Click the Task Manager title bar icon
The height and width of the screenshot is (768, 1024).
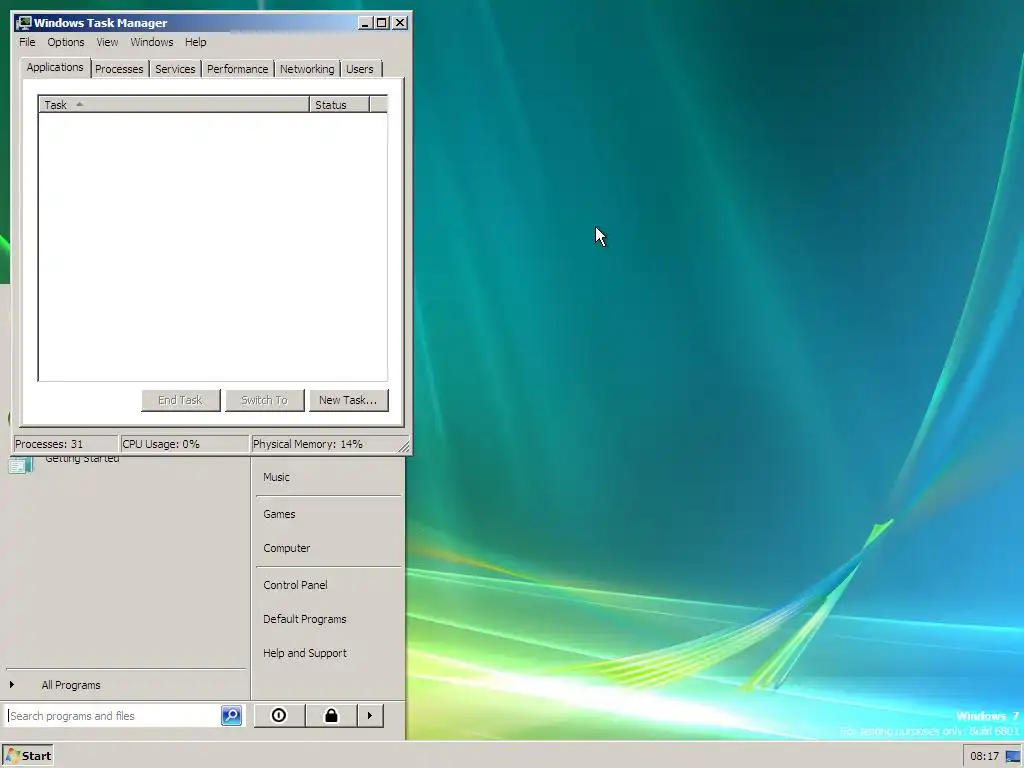tap(24, 23)
